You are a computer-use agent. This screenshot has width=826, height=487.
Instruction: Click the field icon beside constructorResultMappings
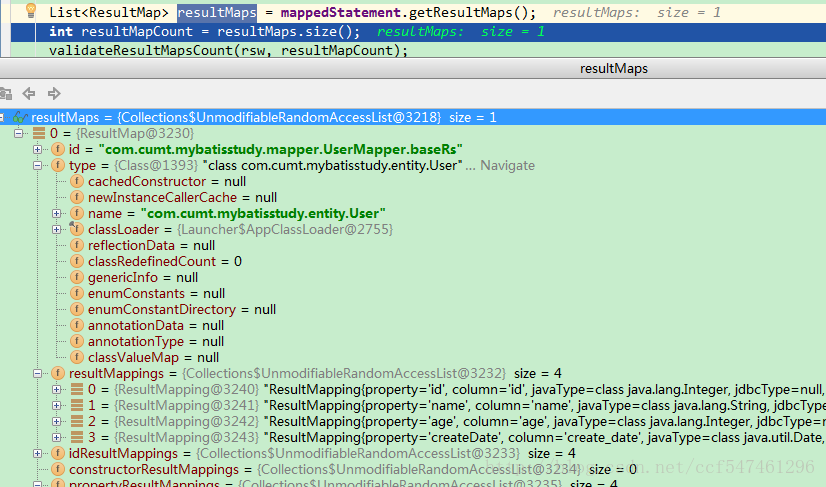click(58, 469)
